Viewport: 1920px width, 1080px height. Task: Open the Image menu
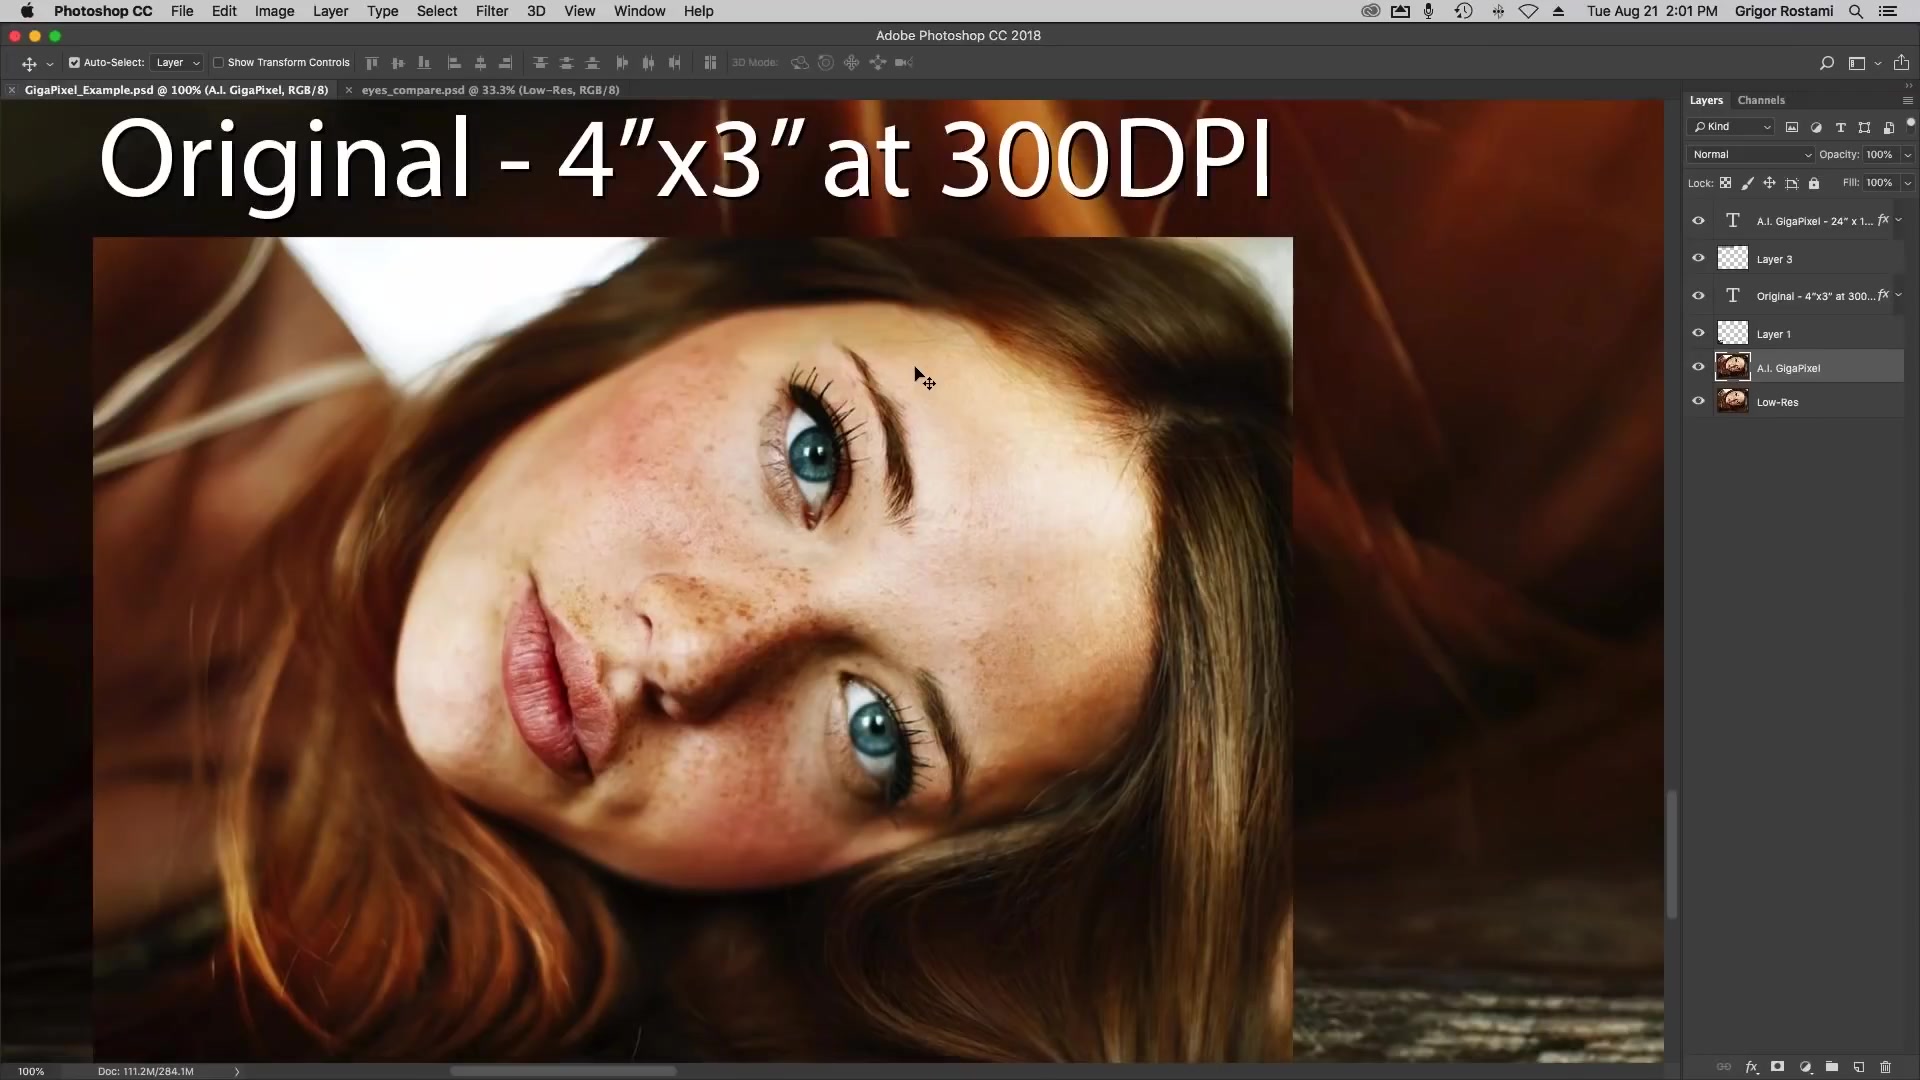click(x=274, y=11)
